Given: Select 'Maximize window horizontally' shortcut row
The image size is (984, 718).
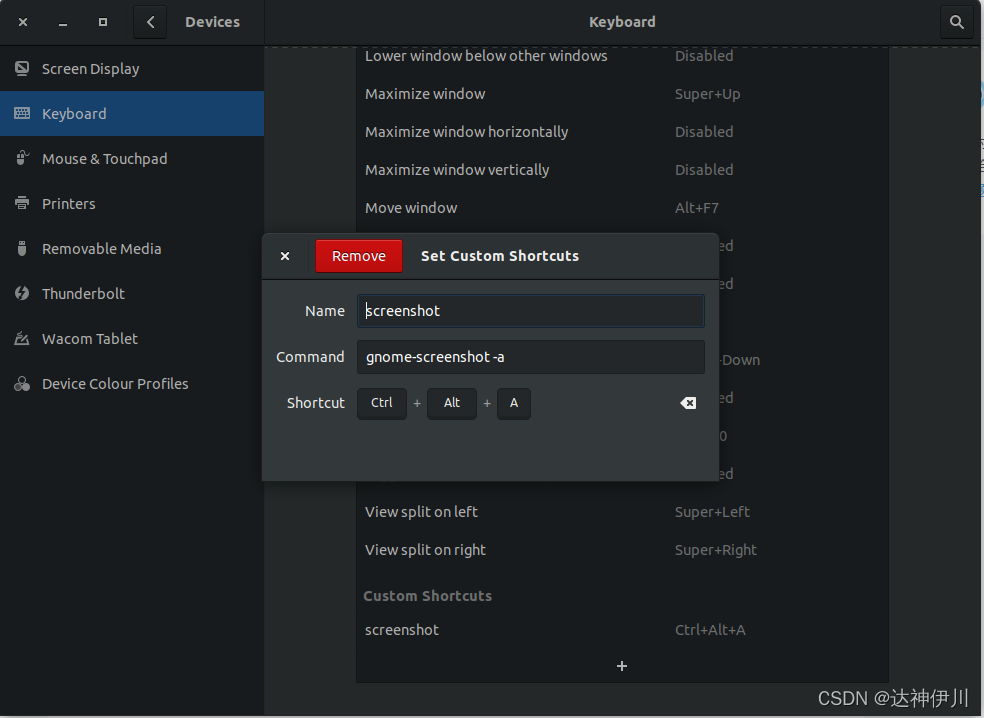Looking at the screenshot, I should pos(622,132).
